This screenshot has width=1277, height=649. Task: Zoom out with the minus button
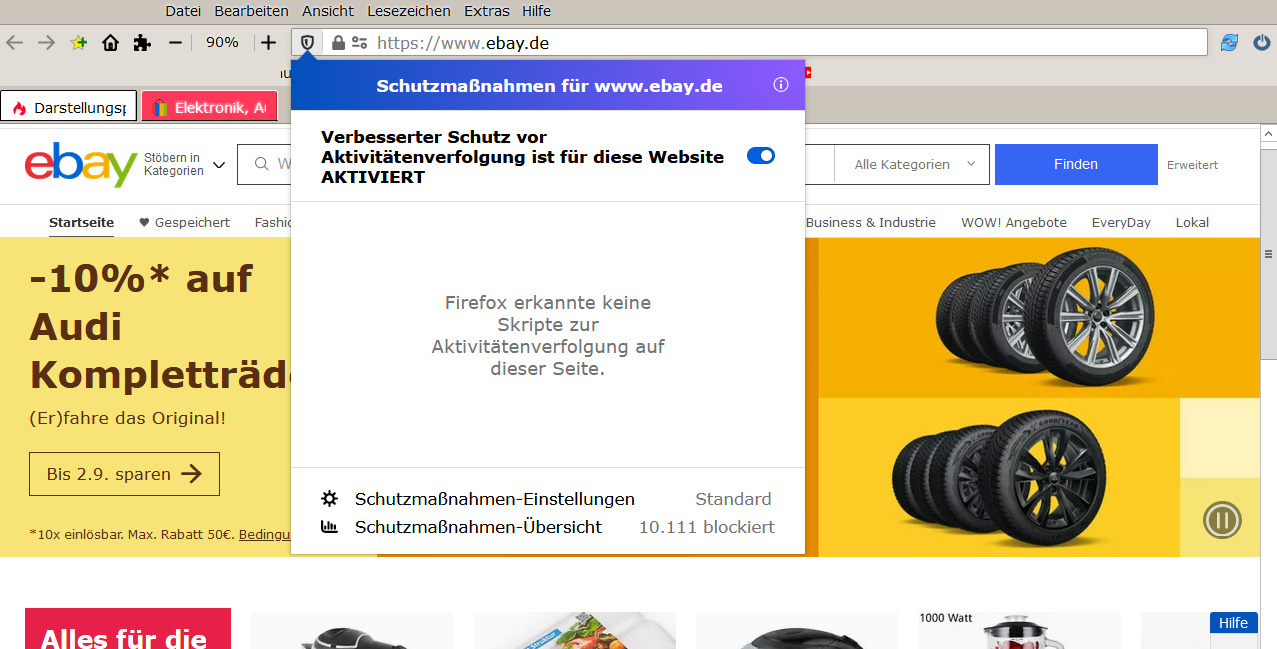tap(175, 43)
